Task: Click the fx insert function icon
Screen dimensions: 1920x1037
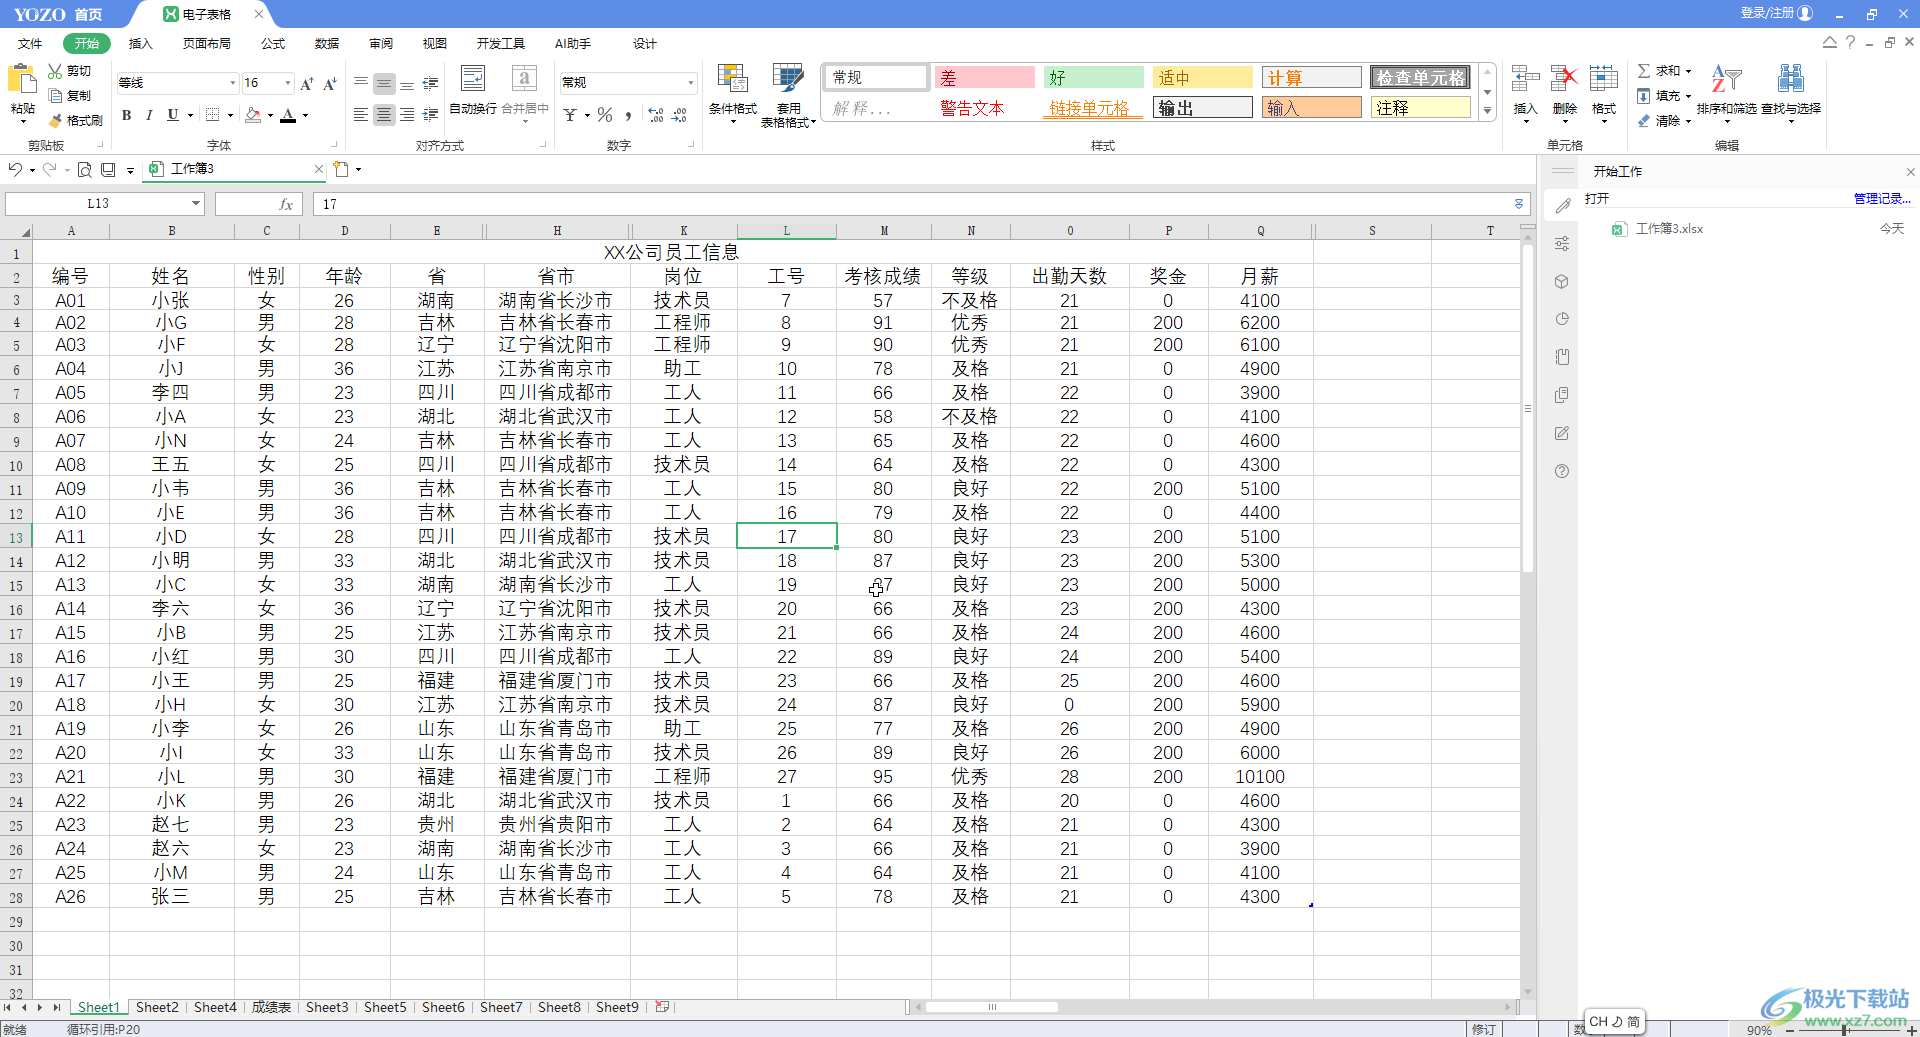Action: point(286,204)
